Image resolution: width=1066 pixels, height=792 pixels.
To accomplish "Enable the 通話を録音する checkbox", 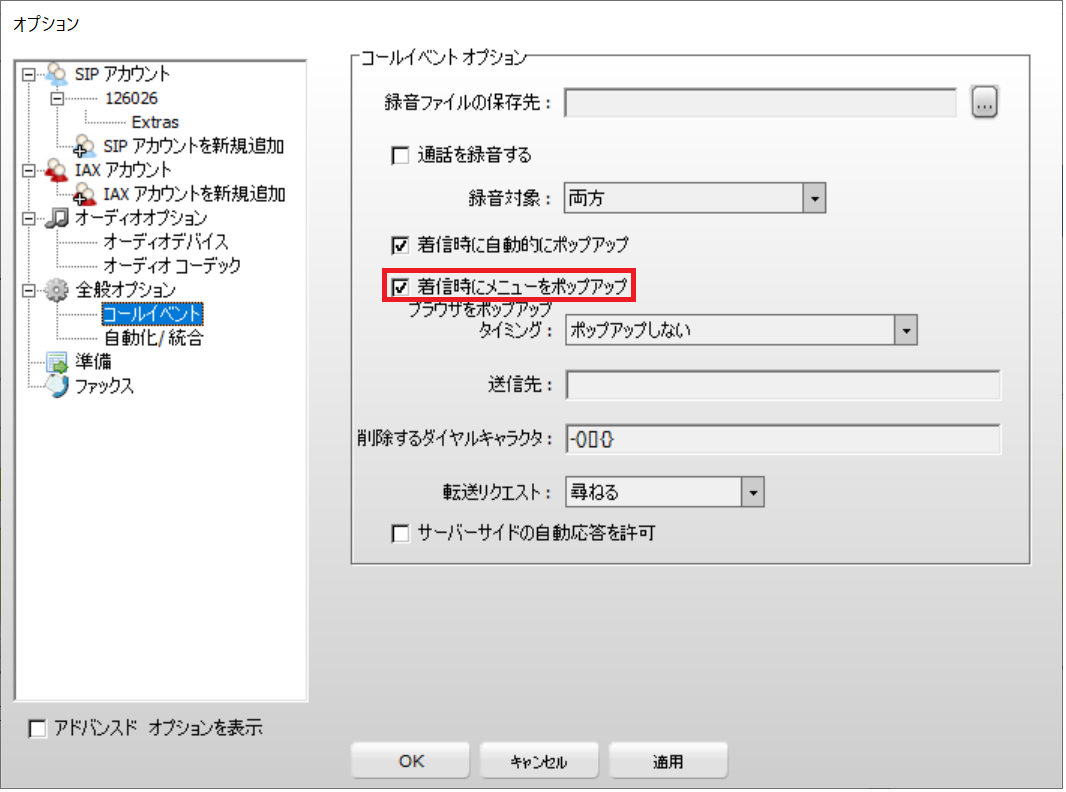I will click(400, 156).
